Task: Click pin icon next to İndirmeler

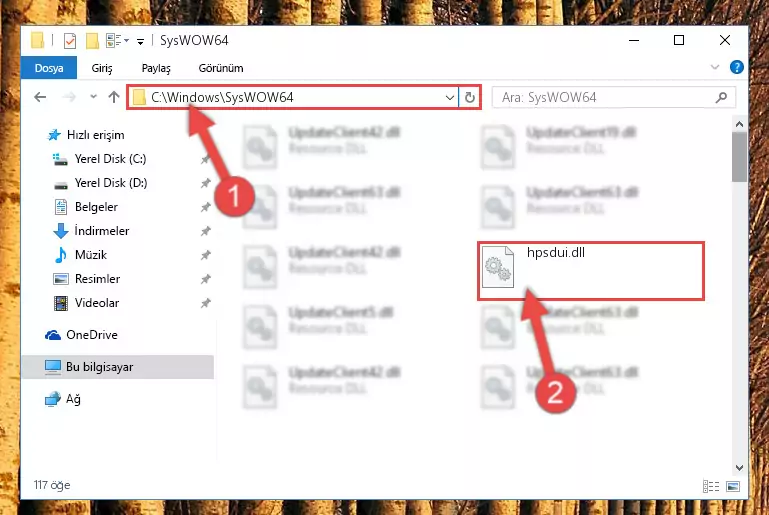Action: pyautogui.click(x=205, y=232)
